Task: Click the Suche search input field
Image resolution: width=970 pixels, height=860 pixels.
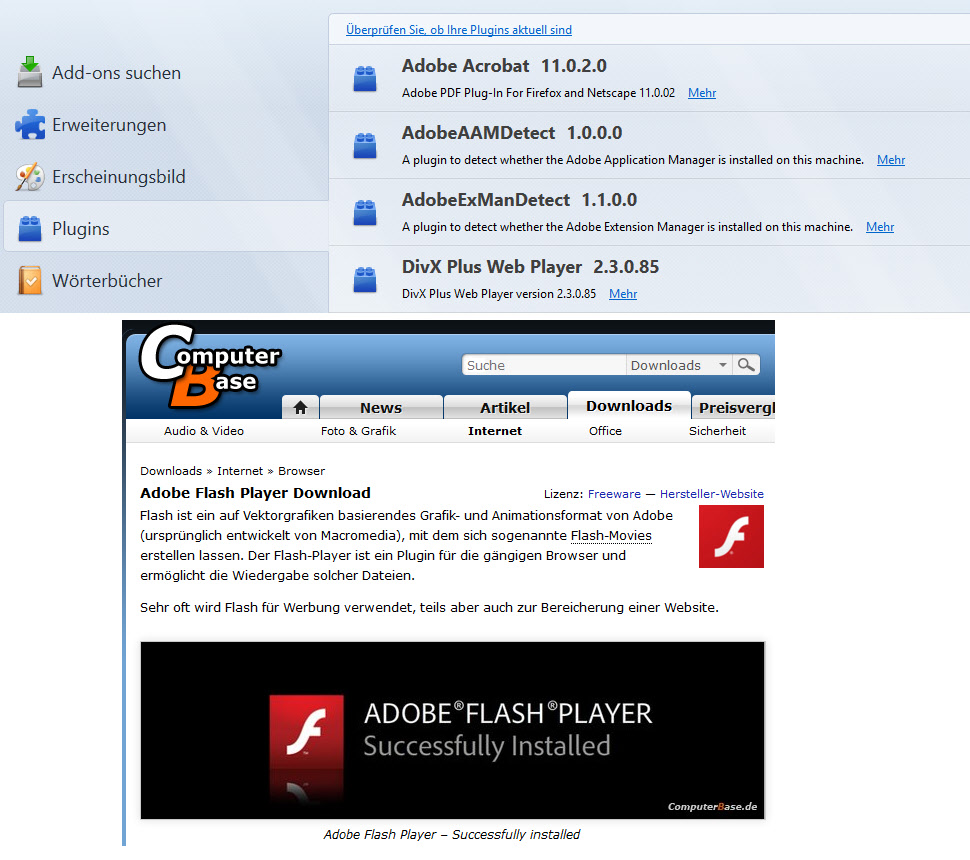Action: coord(544,365)
